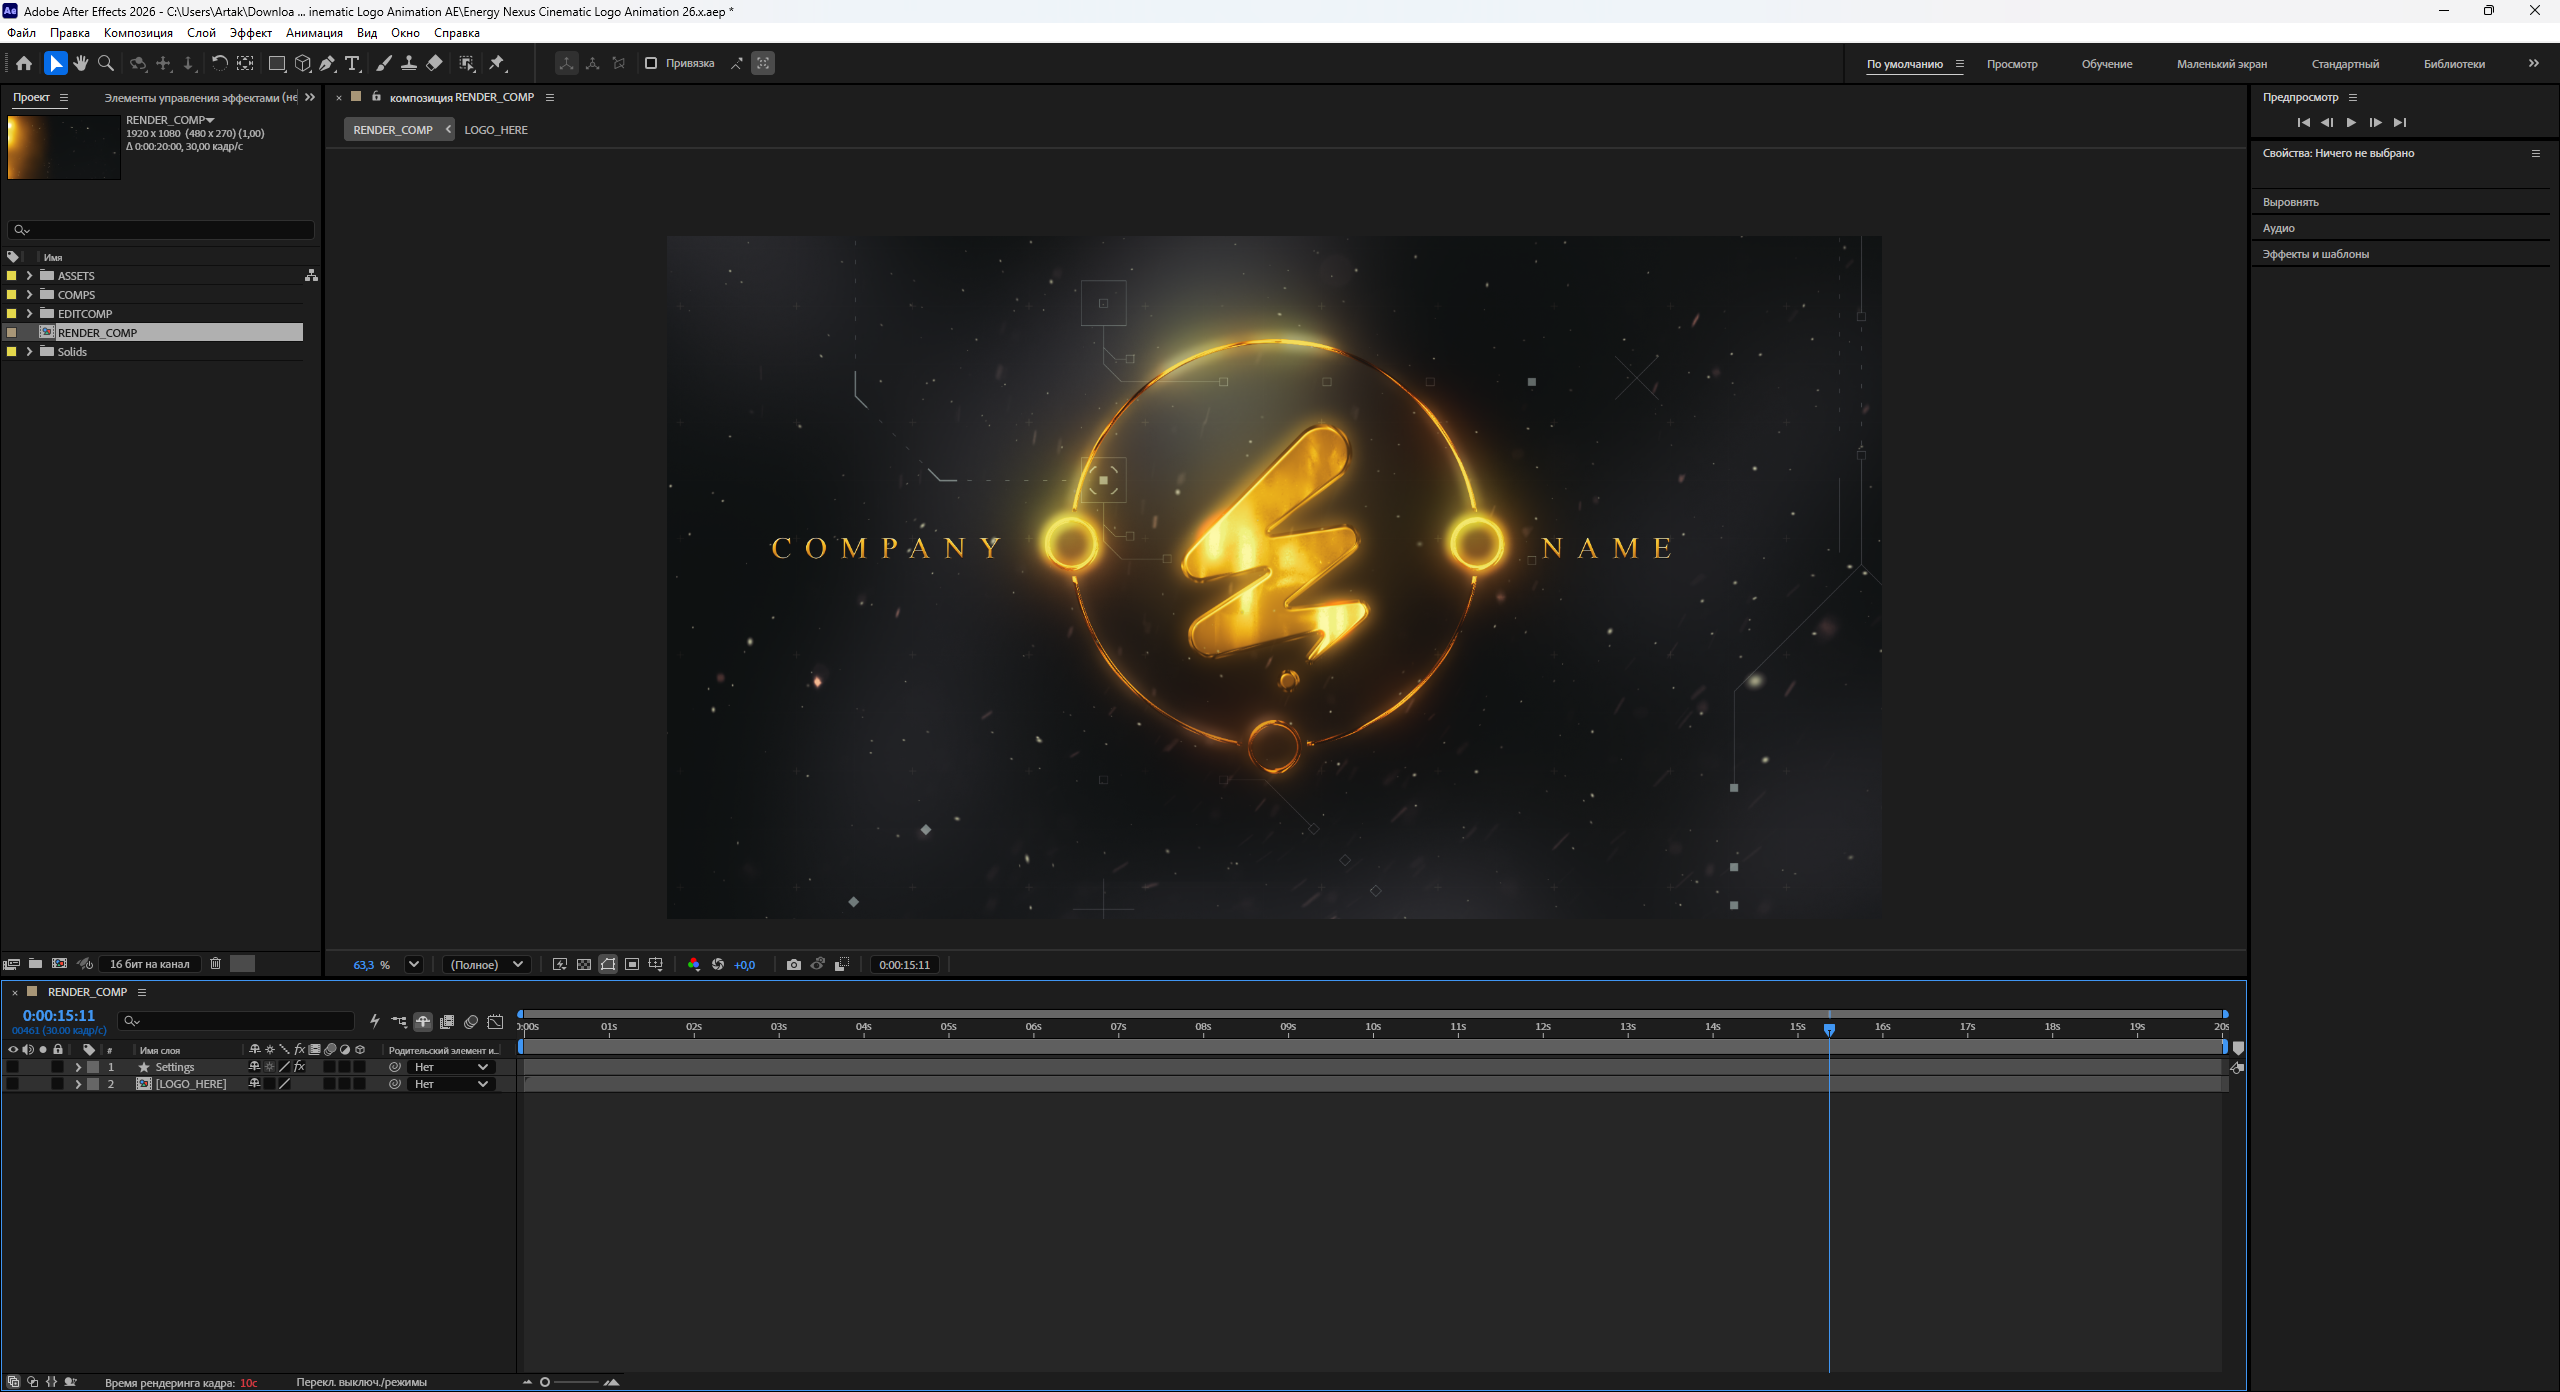The image size is (2560, 1392).
Task: Toggle visibility of the LOGO_HERE layer
Action: click(x=12, y=1084)
